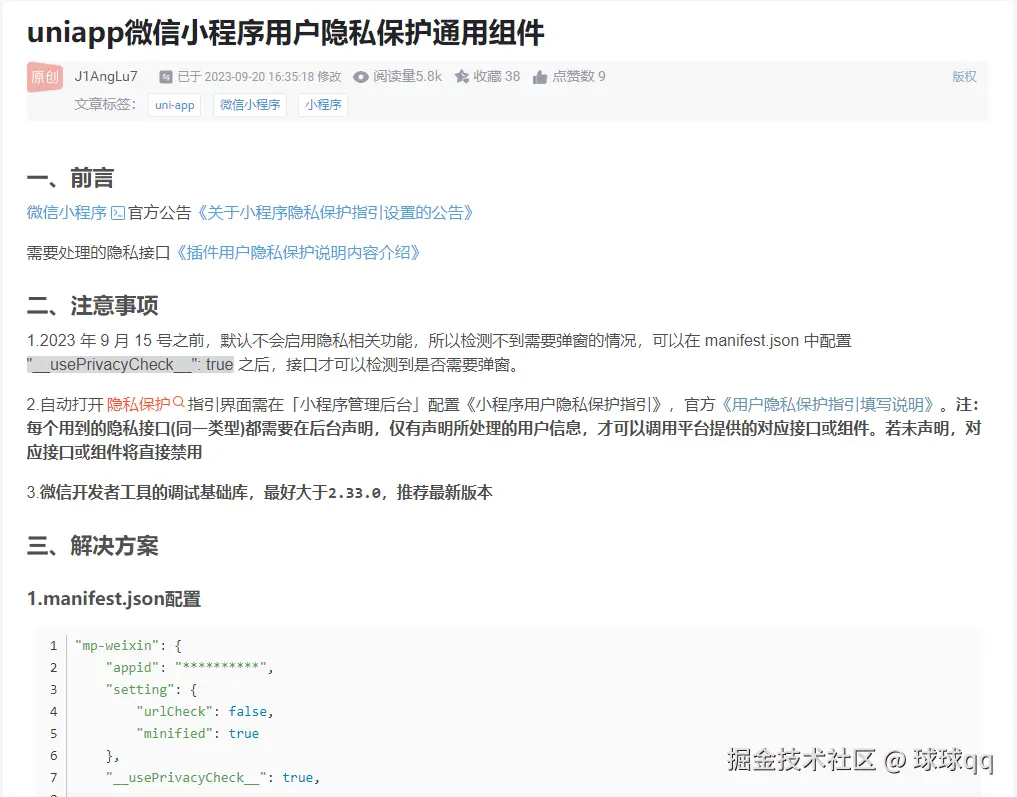Click the 已于 2023-09-20 16:35:18 修改 timestamp
The height and width of the screenshot is (797, 1017).
[259, 77]
